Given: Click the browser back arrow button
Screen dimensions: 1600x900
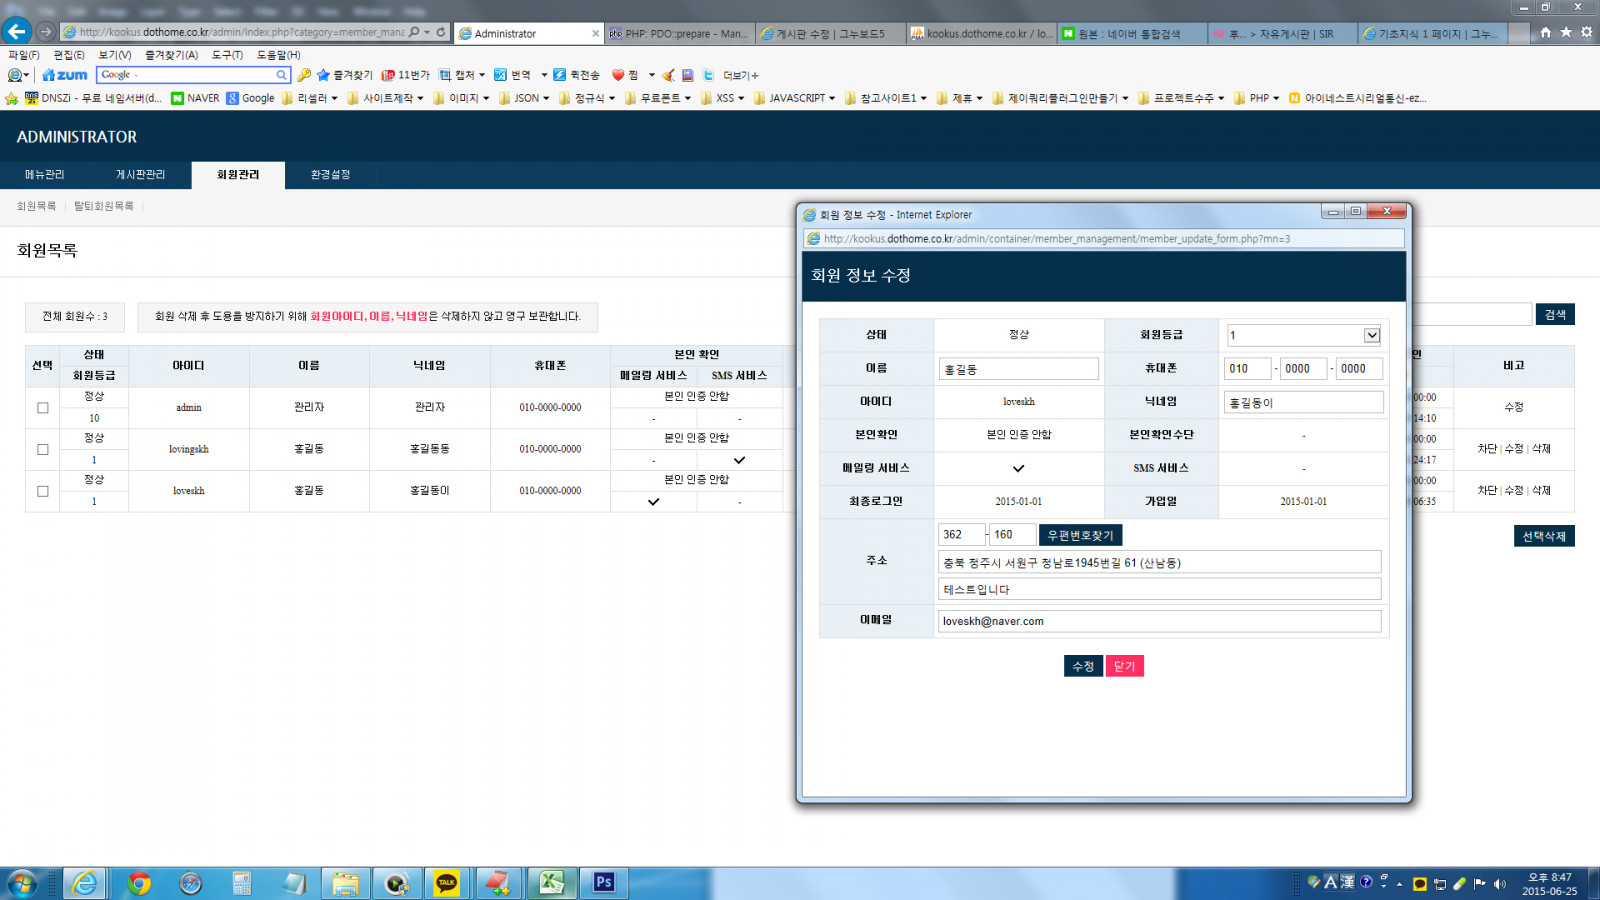Looking at the screenshot, I should 17,32.
